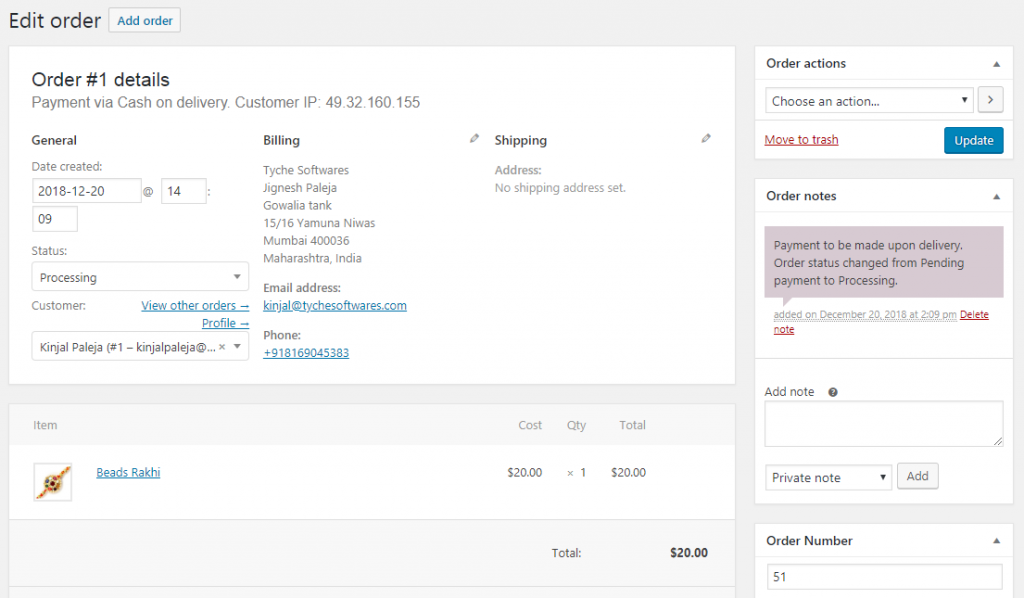The width and height of the screenshot is (1024, 598).
Task: Click the Add order button
Action: click(x=144, y=21)
